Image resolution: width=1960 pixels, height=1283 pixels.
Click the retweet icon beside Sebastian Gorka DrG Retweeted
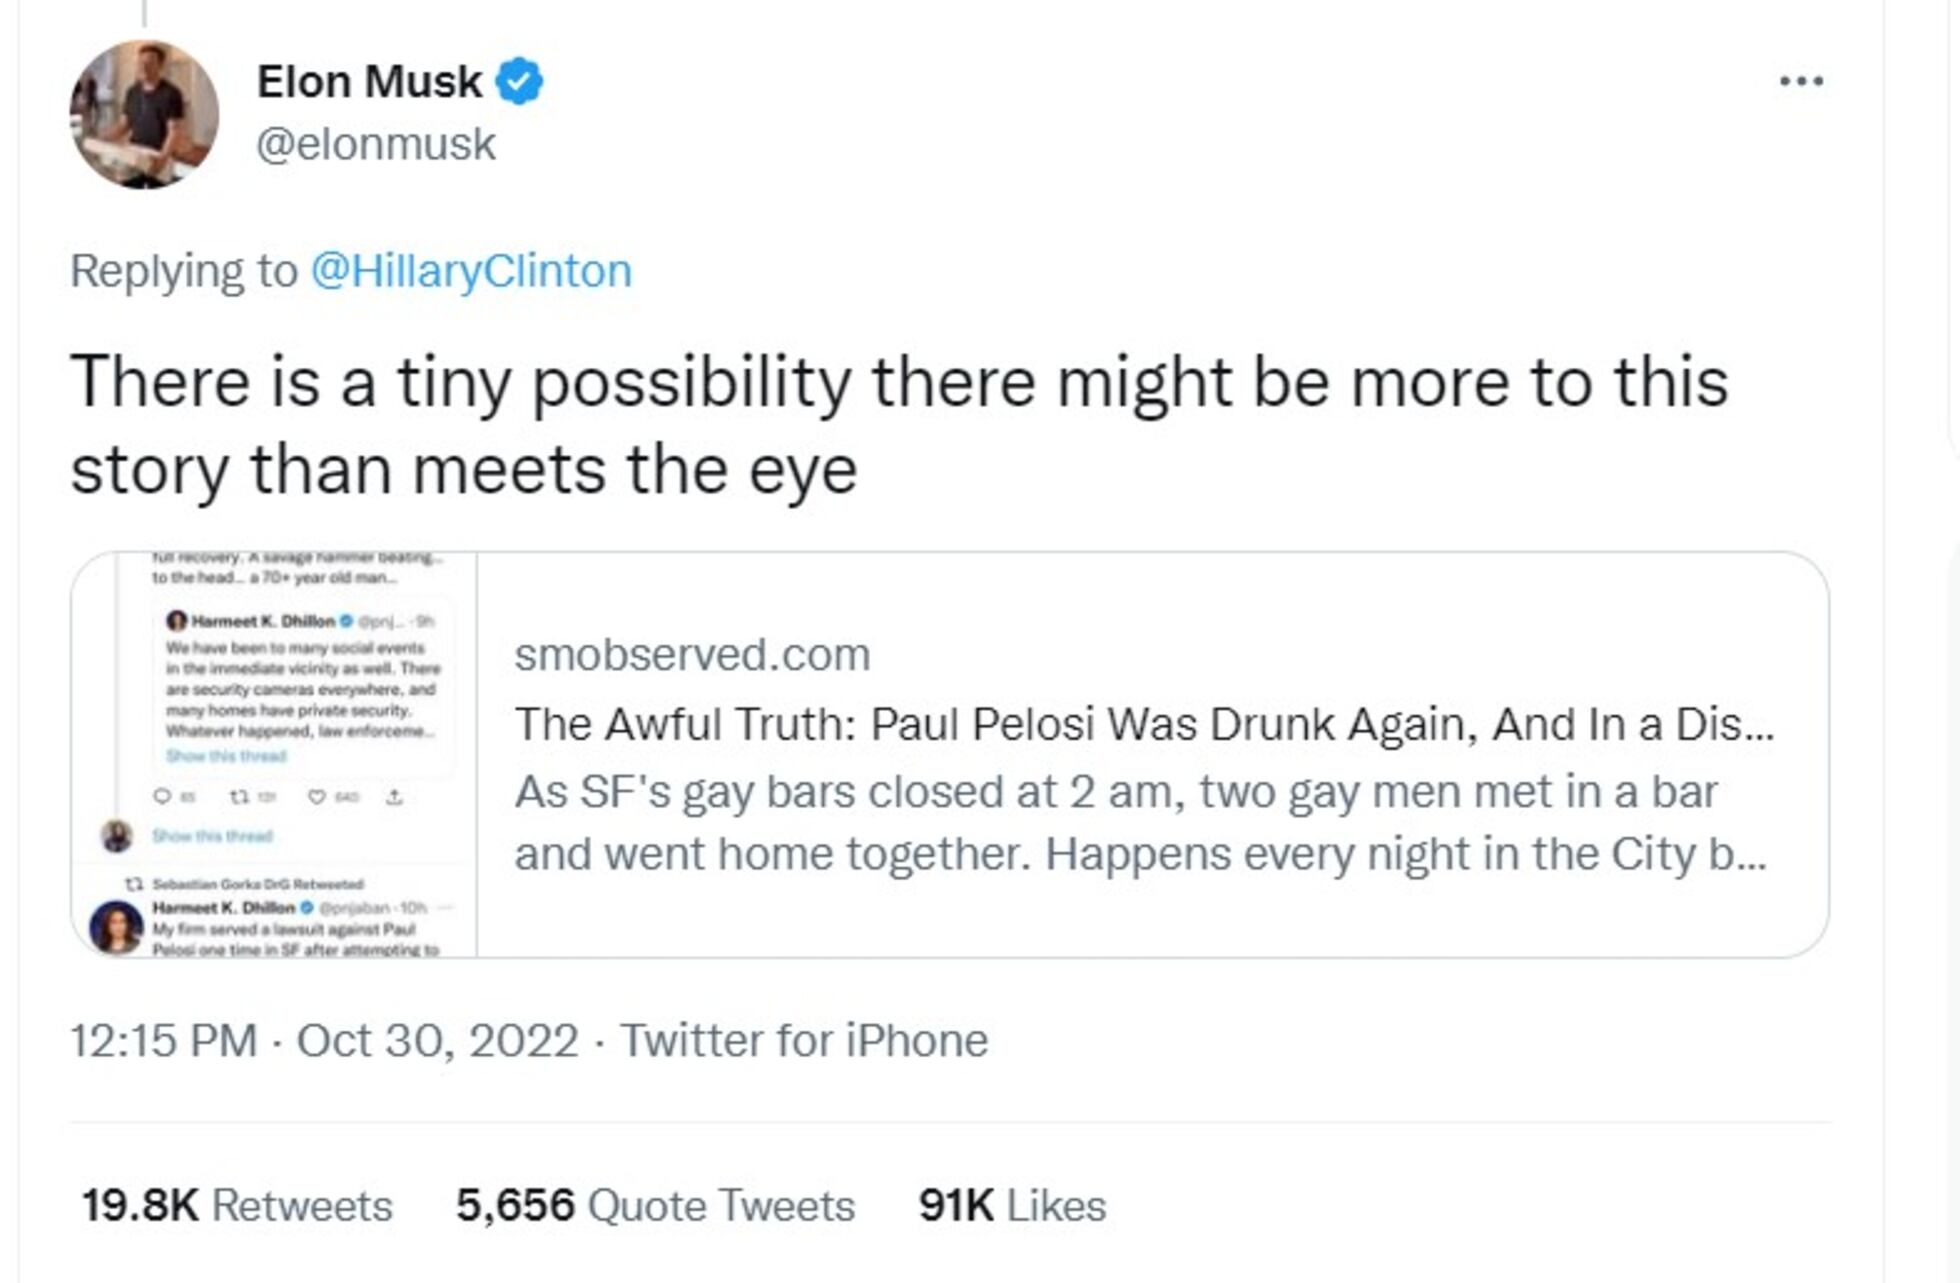point(135,884)
